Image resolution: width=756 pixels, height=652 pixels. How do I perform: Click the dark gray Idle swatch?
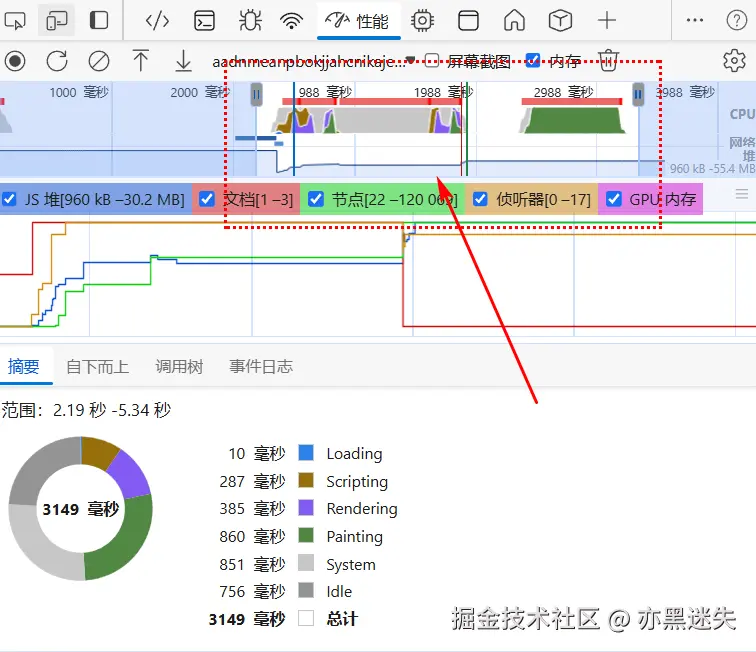click(x=306, y=590)
